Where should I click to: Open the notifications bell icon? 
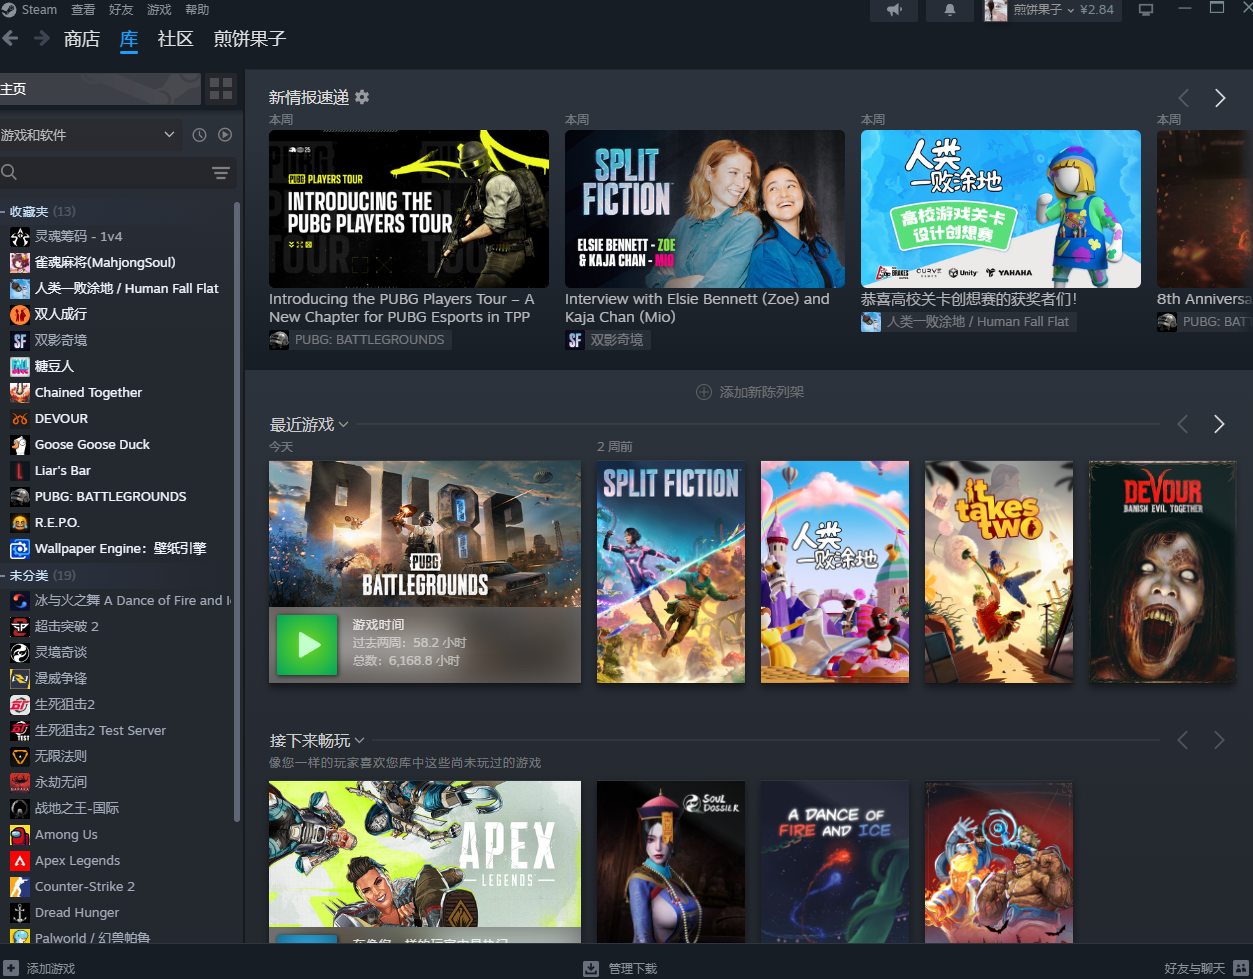point(950,10)
